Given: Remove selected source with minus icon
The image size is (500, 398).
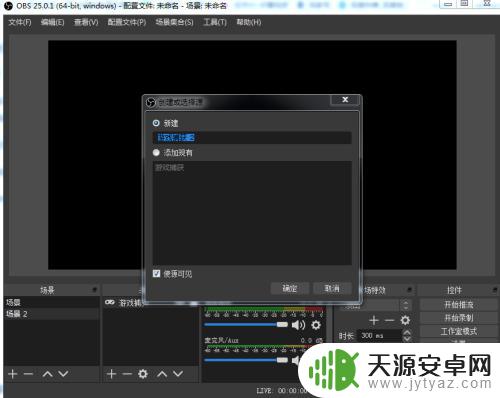Looking at the screenshot, I should click(x=127, y=374).
